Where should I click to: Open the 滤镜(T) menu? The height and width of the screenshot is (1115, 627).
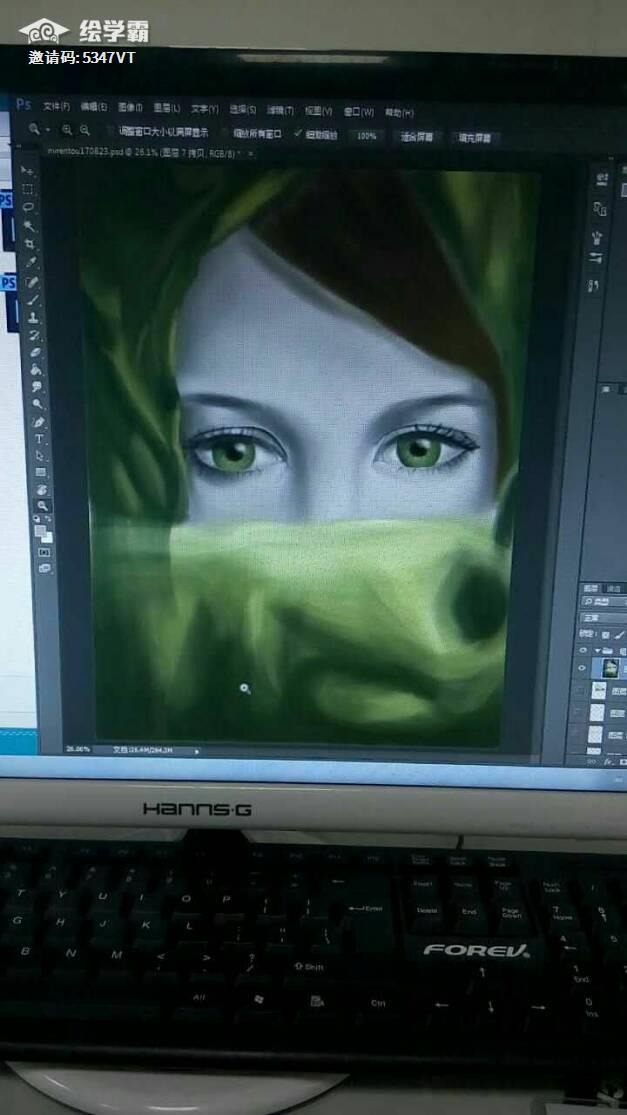(280, 110)
